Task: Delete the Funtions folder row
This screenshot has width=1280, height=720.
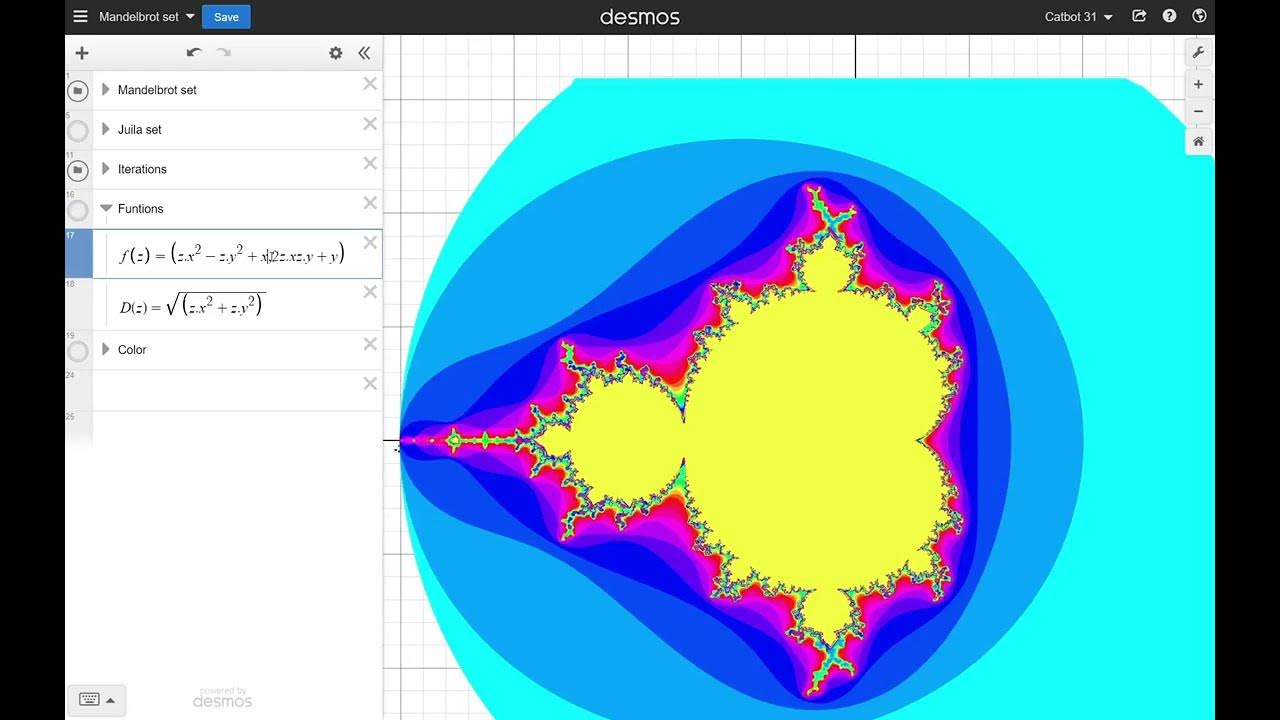Action: (x=370, y=203)
